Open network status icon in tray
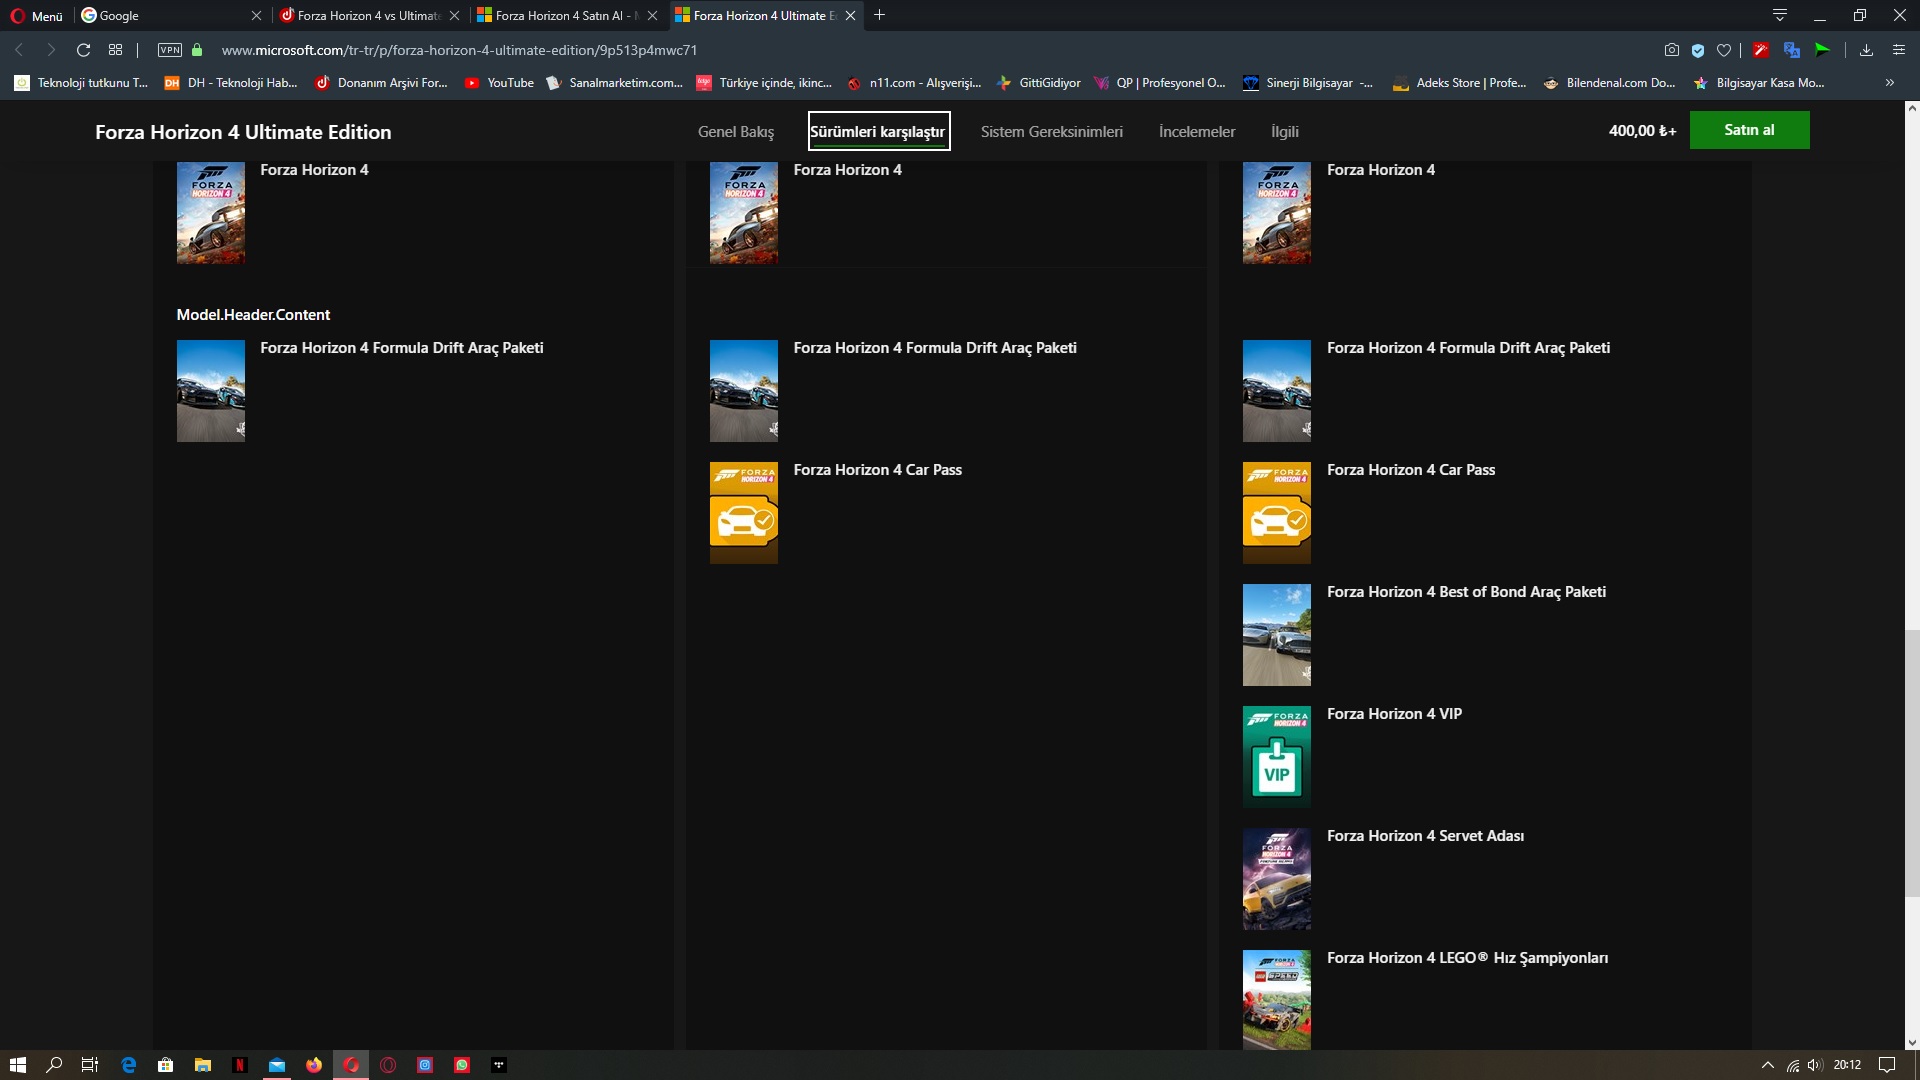 click(x=1793, y=1065)
